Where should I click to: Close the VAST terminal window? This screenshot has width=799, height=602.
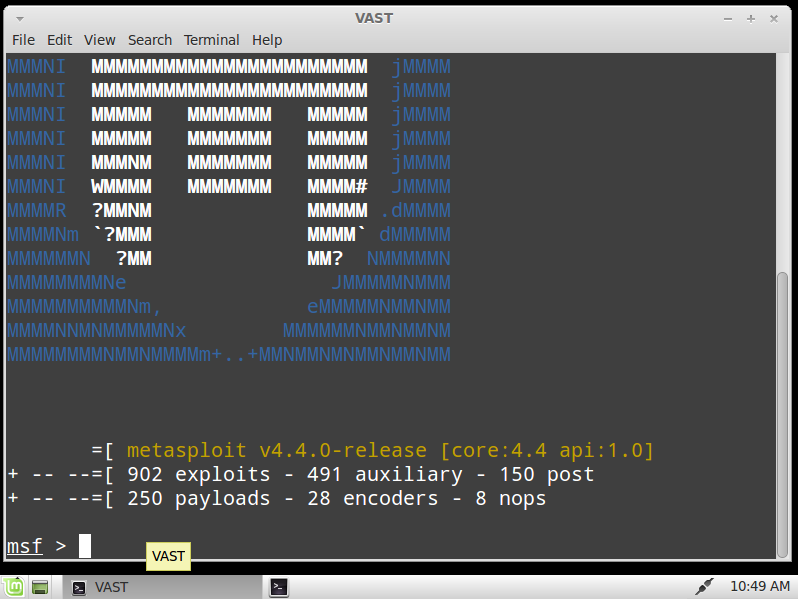tap(774, 18)
